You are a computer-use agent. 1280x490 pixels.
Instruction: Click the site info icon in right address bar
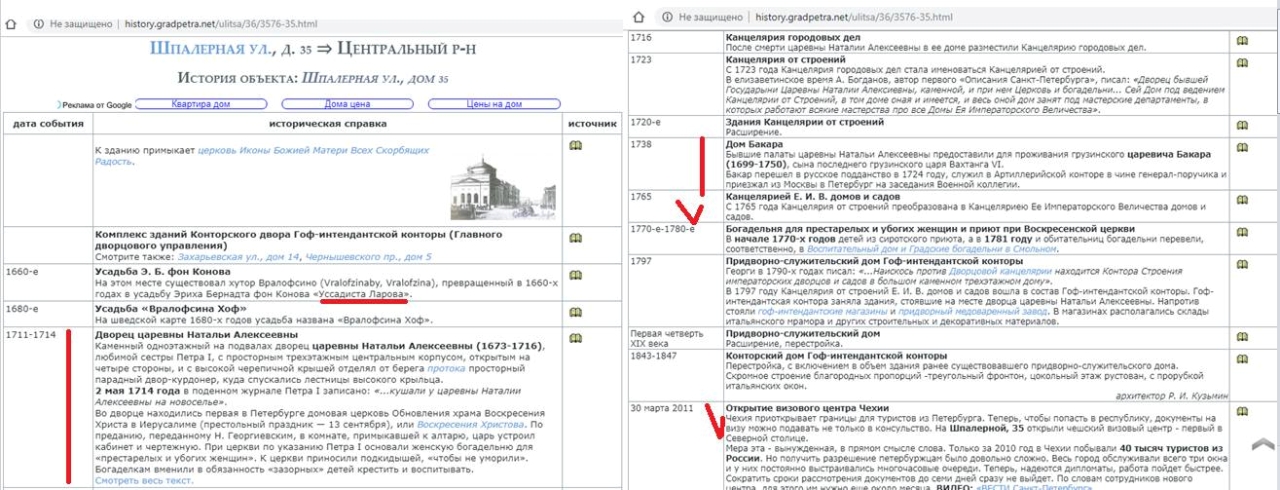tap(666, 18)
